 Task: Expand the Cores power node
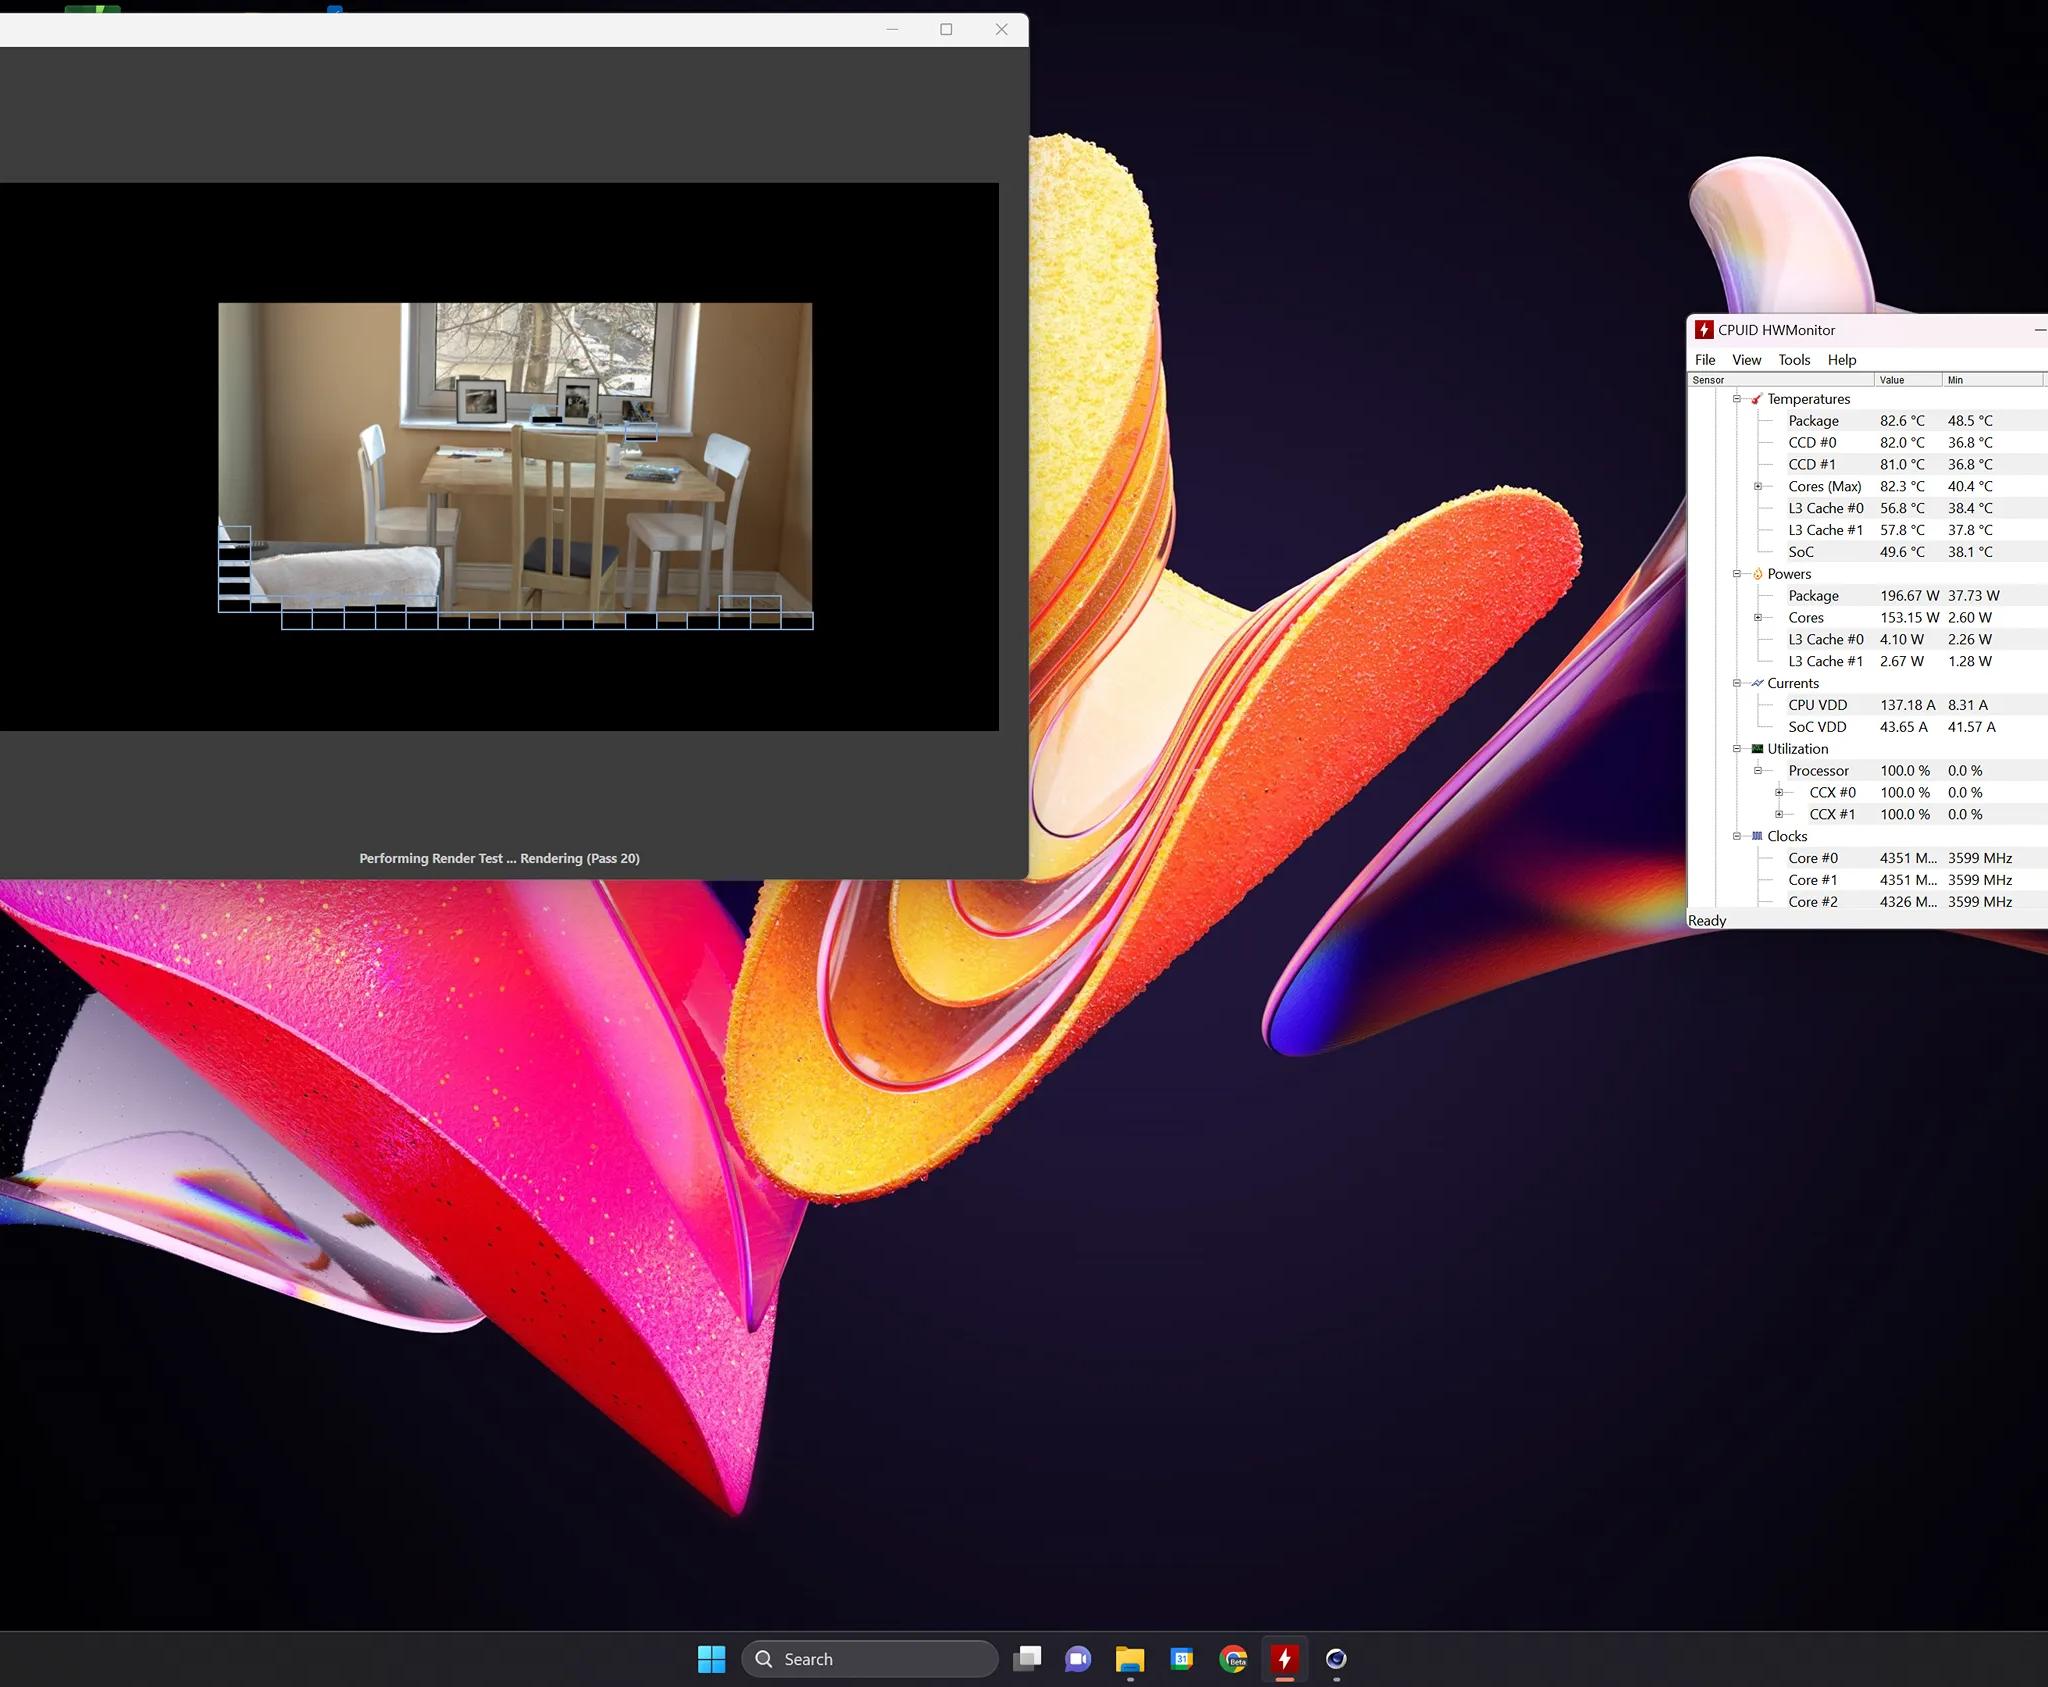[x=1758, y=618]
